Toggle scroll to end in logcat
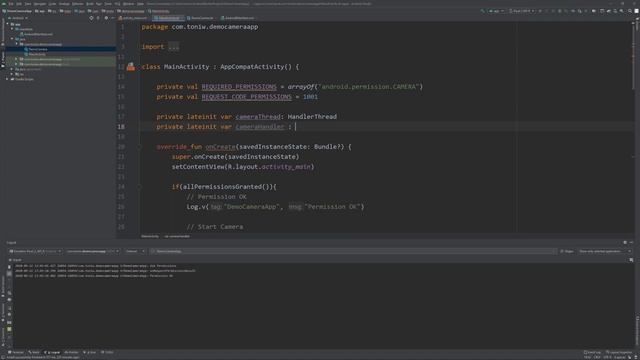The image size is (640, 360). coord(9,273)
